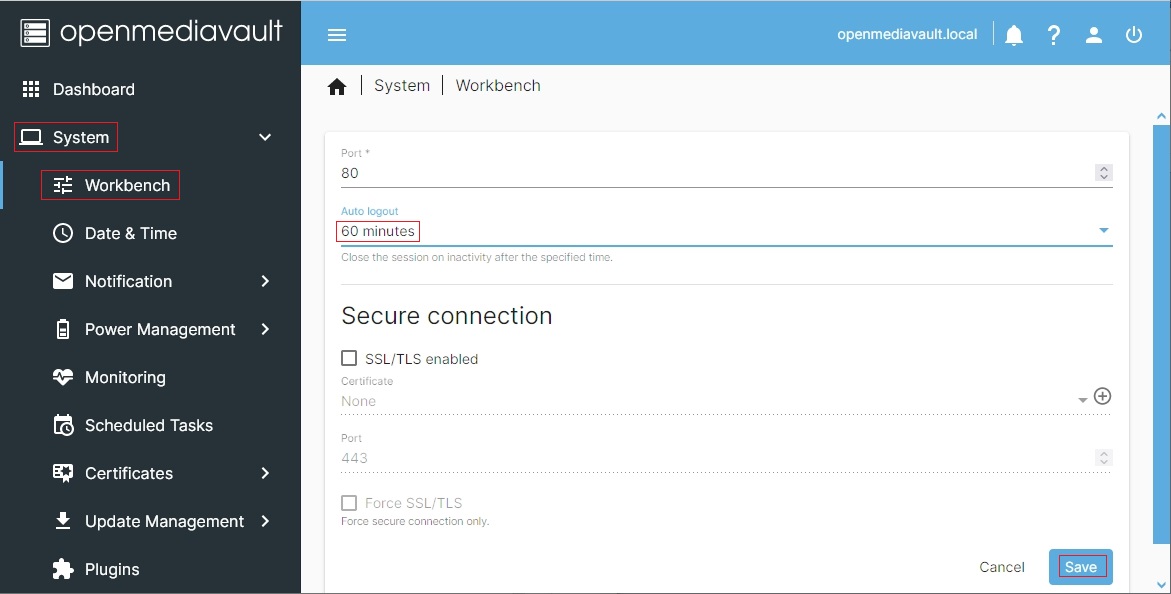
Task: Open the Auto logout dropdown
Action: 720,231
